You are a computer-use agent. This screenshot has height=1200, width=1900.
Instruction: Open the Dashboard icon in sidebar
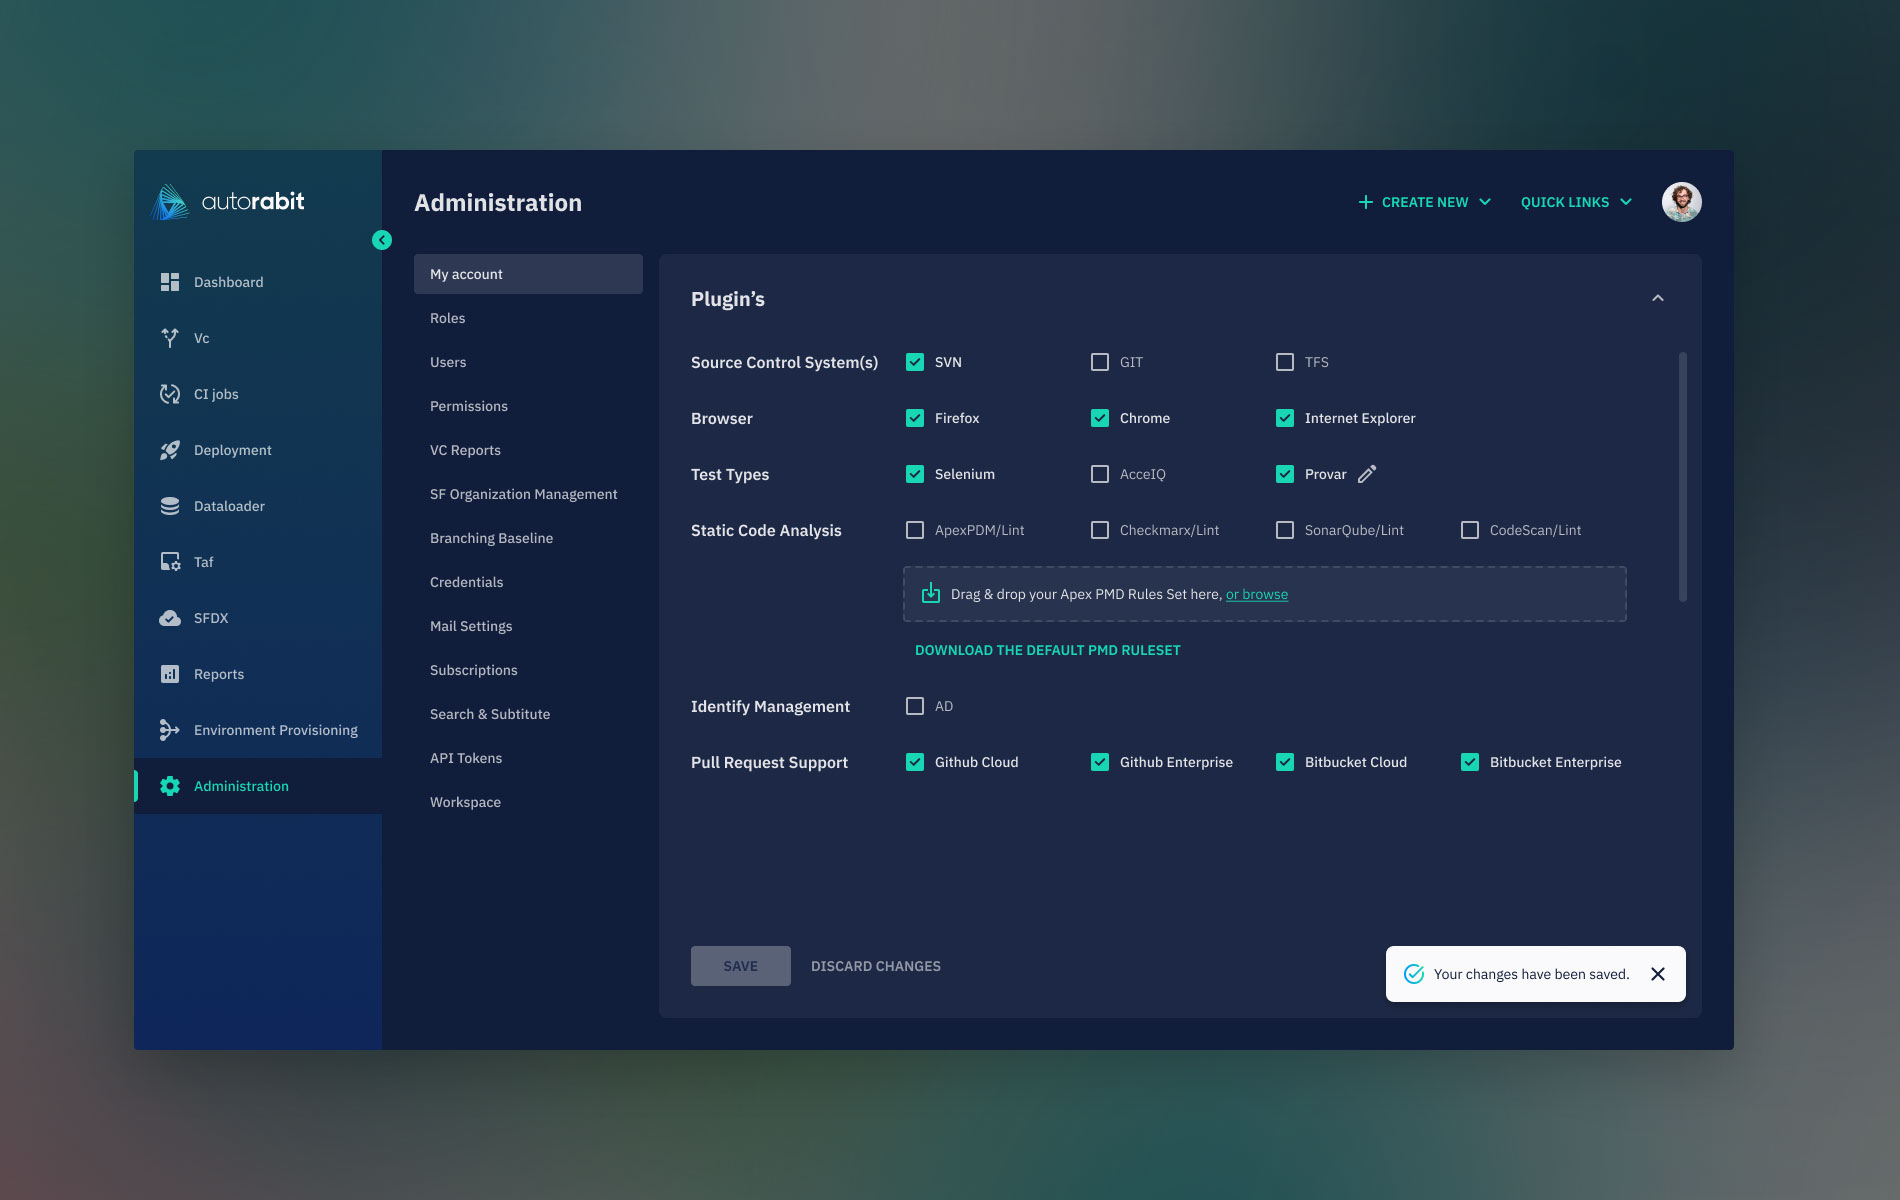point(170,282)
